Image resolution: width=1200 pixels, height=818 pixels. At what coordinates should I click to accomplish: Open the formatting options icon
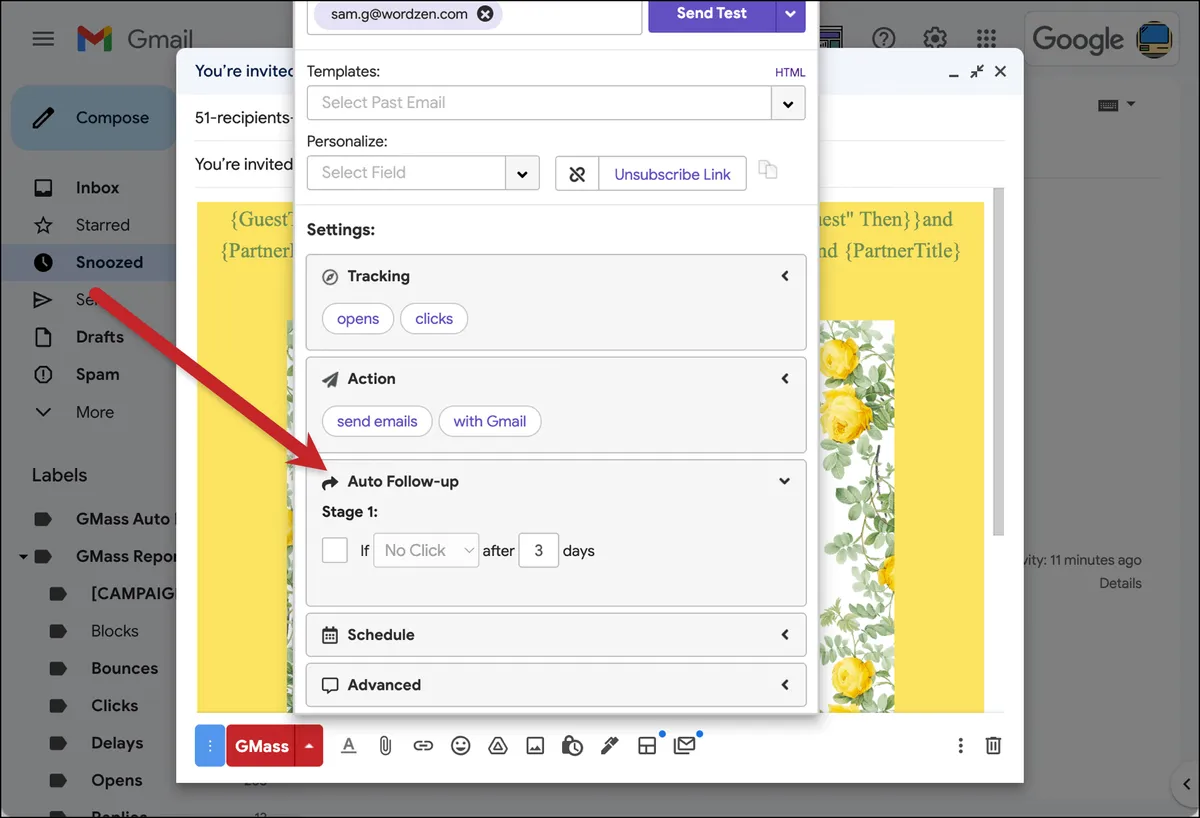point(348,745)
